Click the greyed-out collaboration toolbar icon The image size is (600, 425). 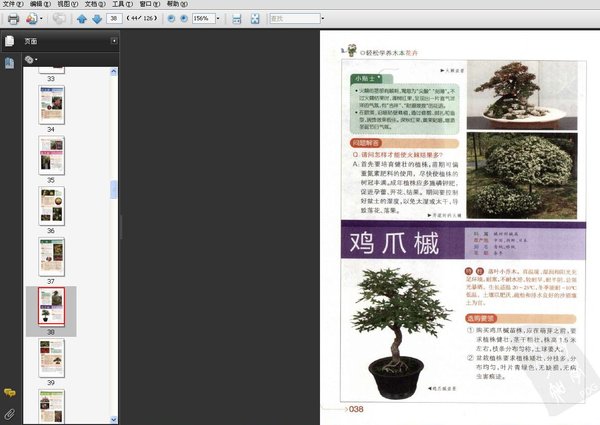click(59, 18)
